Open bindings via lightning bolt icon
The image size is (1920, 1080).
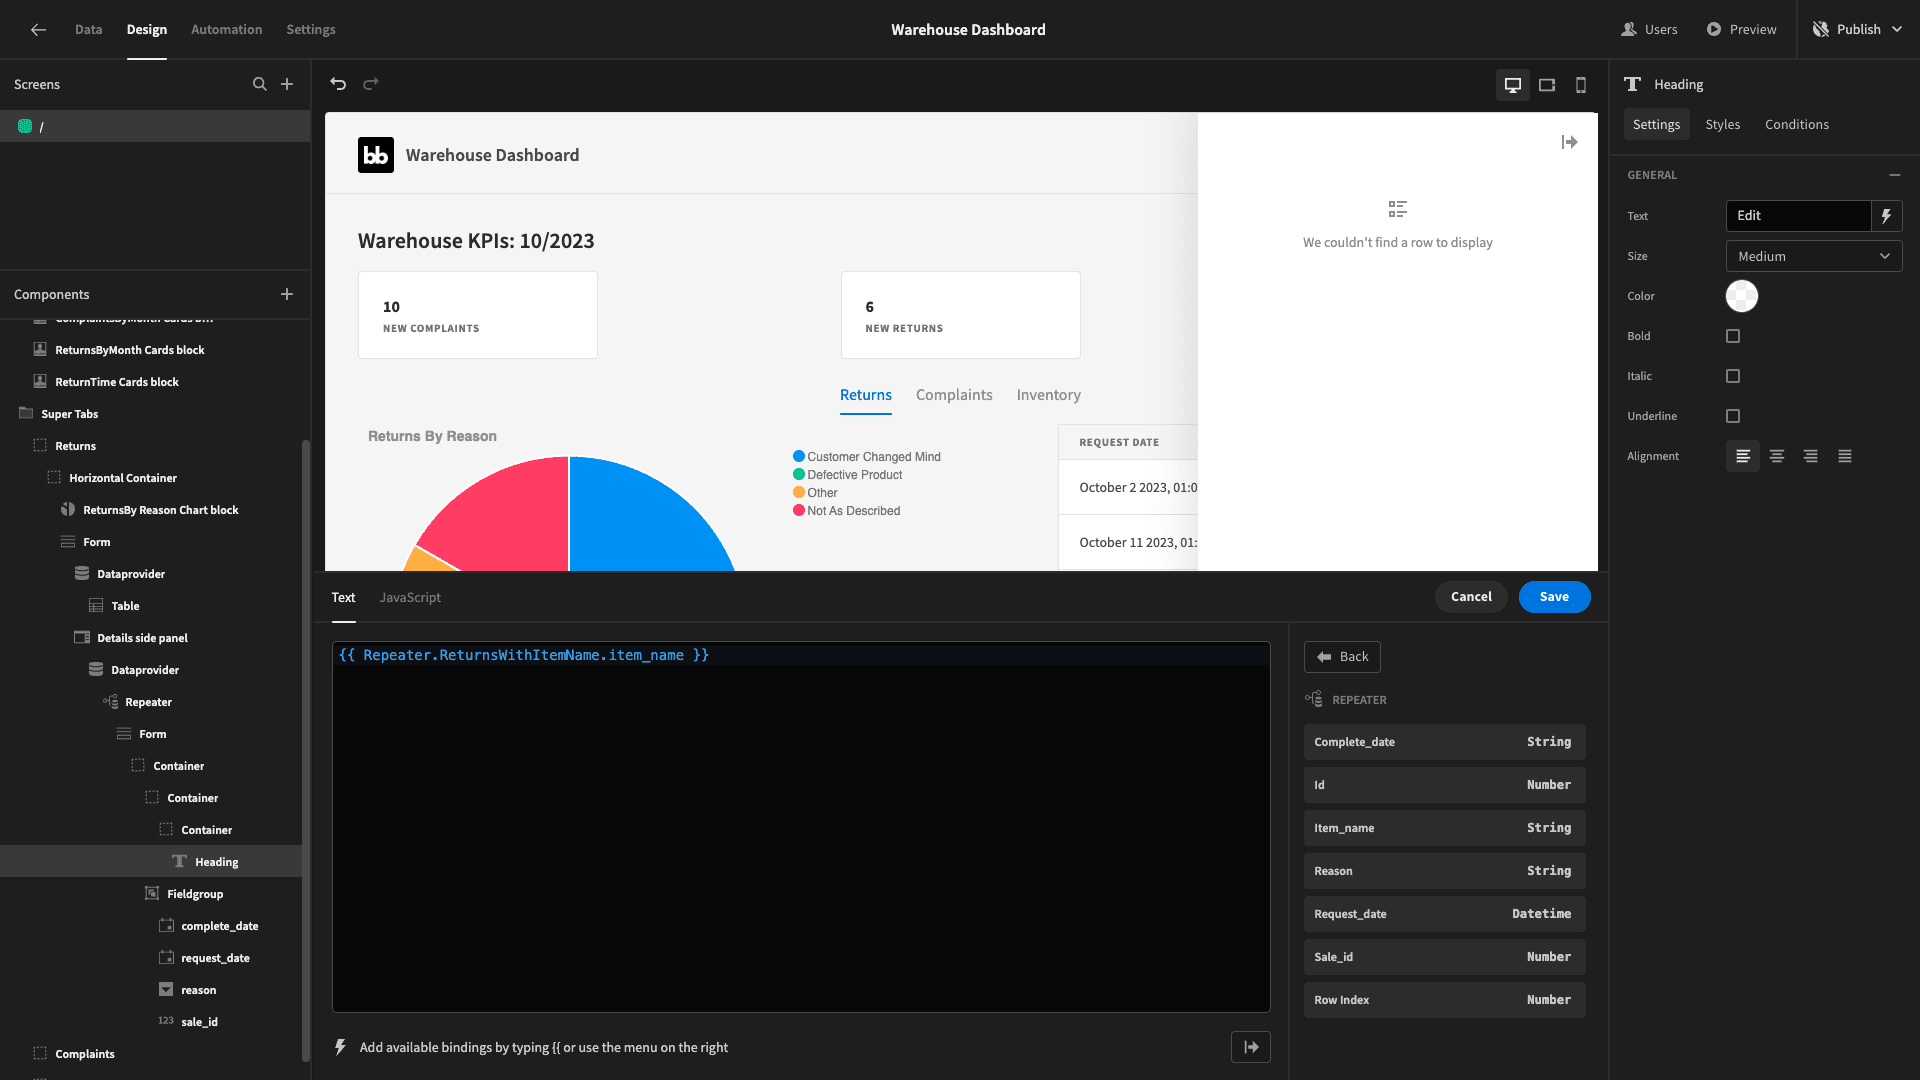click(1886, 216)
